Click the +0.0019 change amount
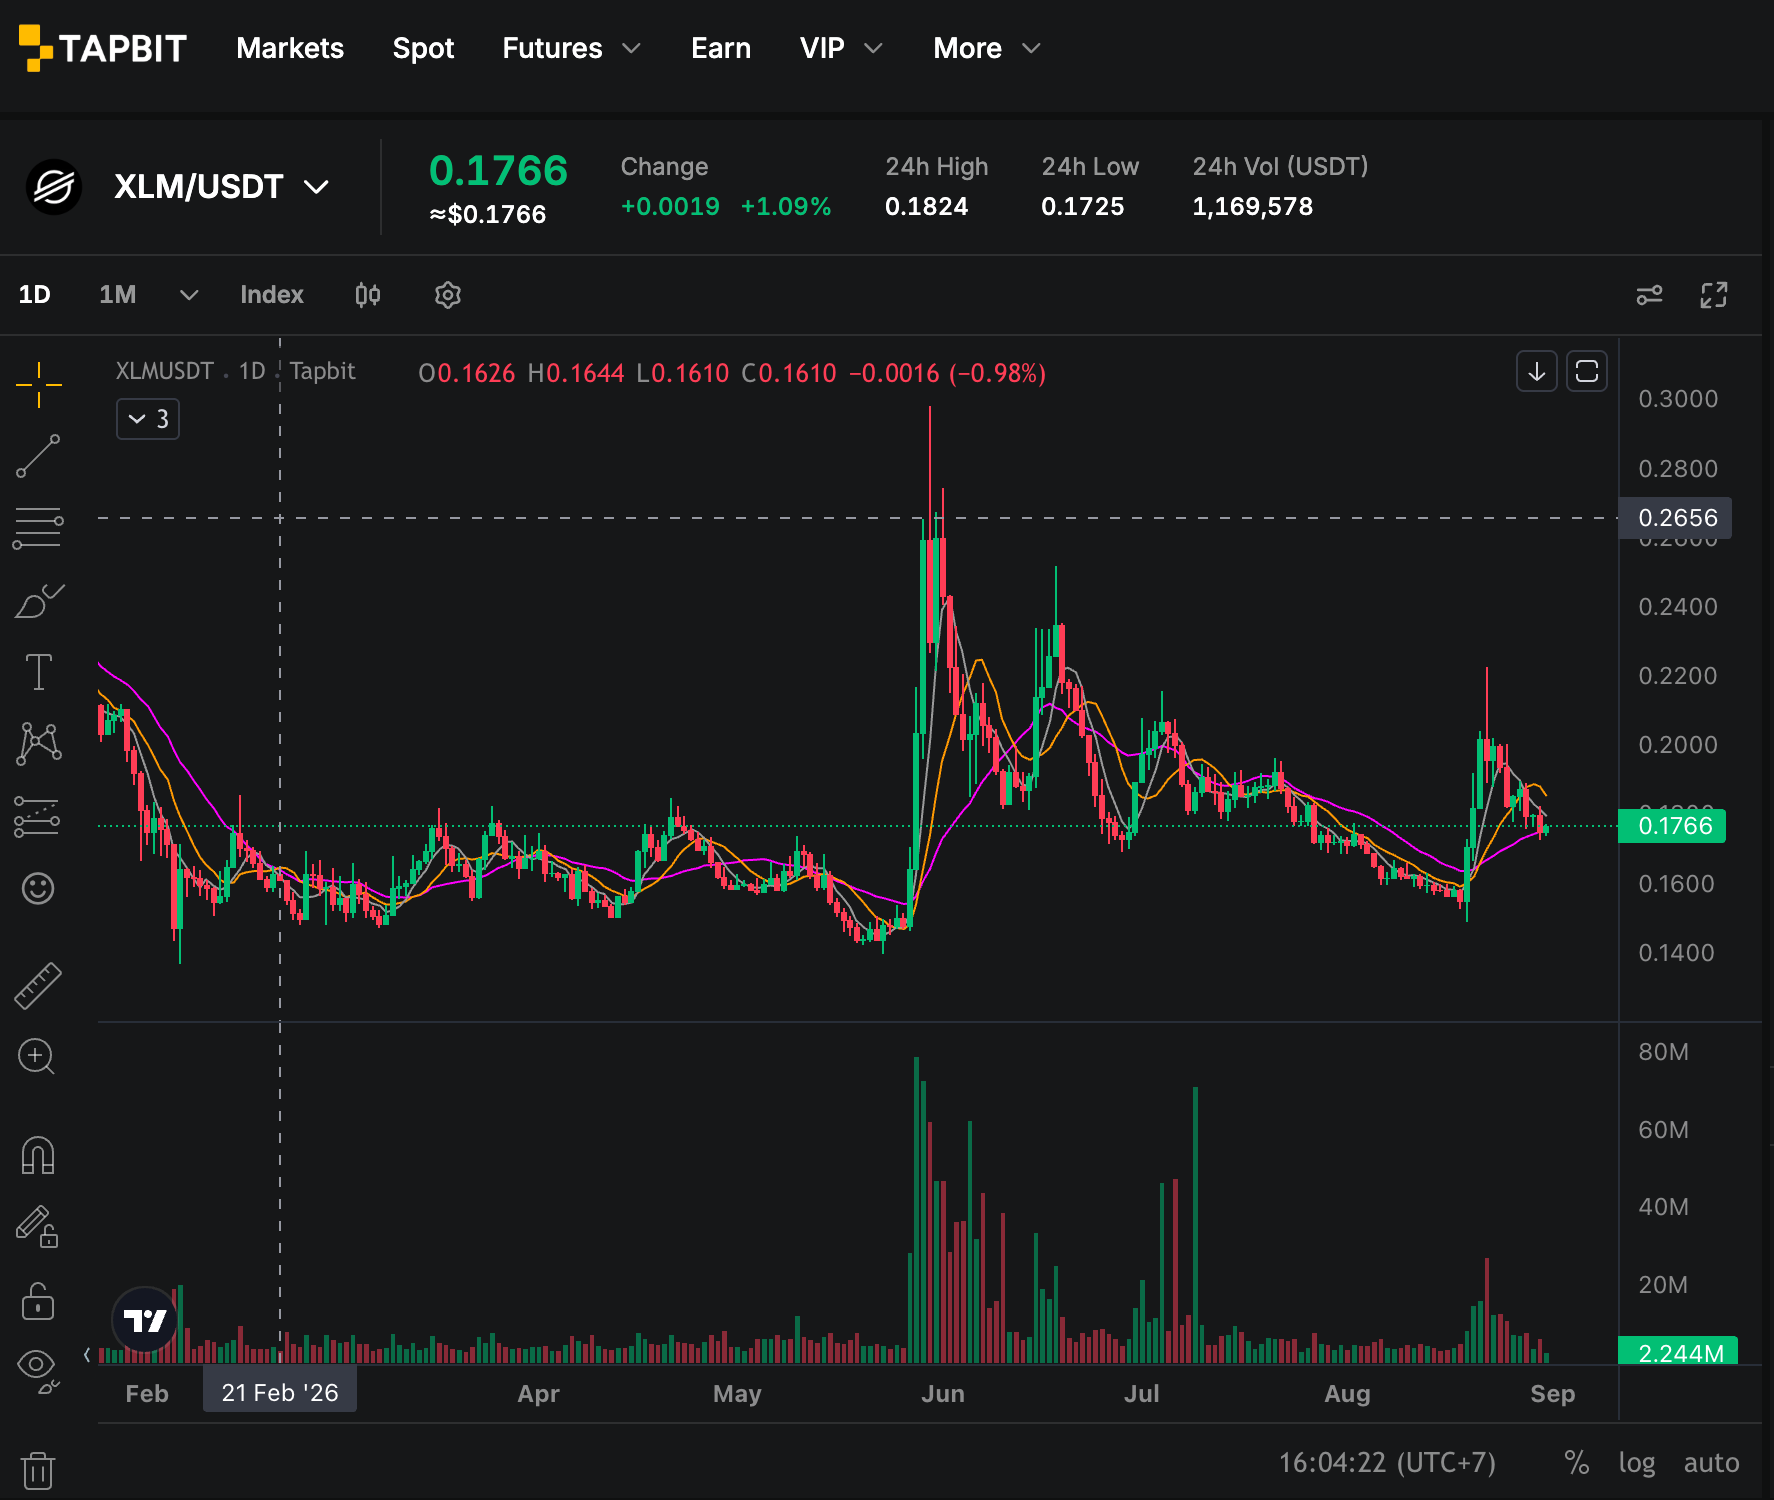 point(670,207)
